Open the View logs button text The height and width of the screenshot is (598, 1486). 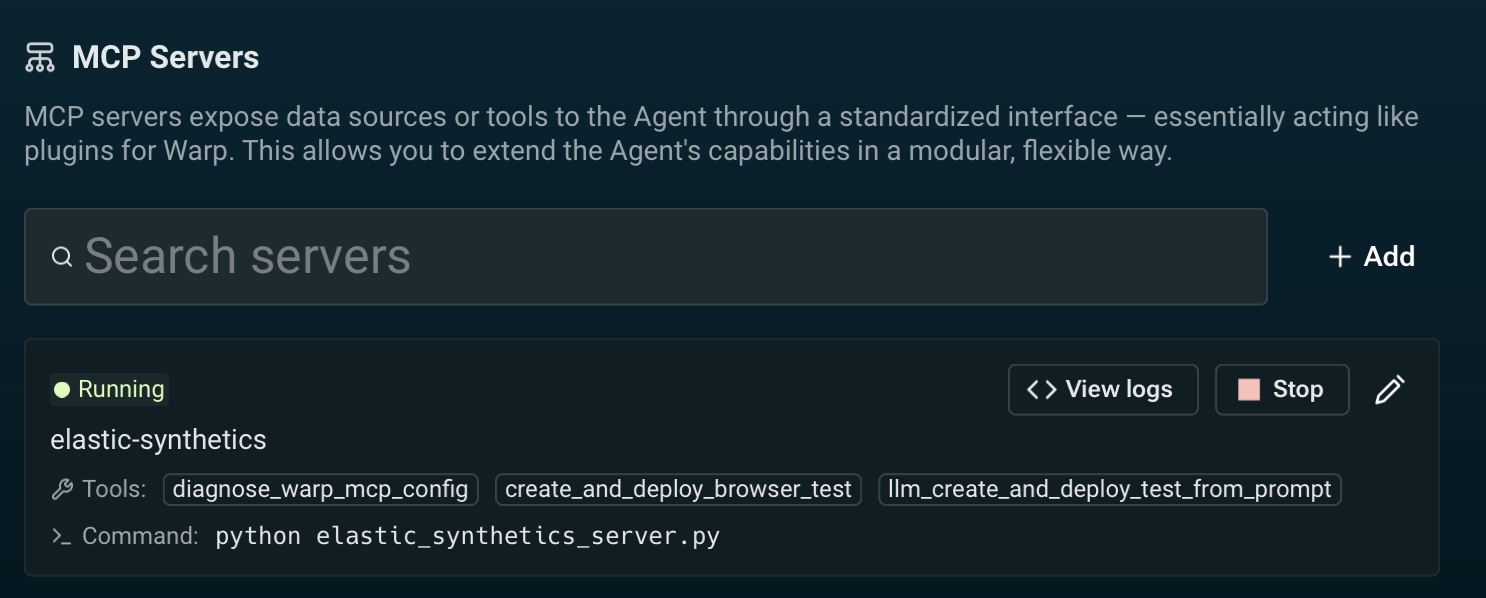[x=1118, y=389]
